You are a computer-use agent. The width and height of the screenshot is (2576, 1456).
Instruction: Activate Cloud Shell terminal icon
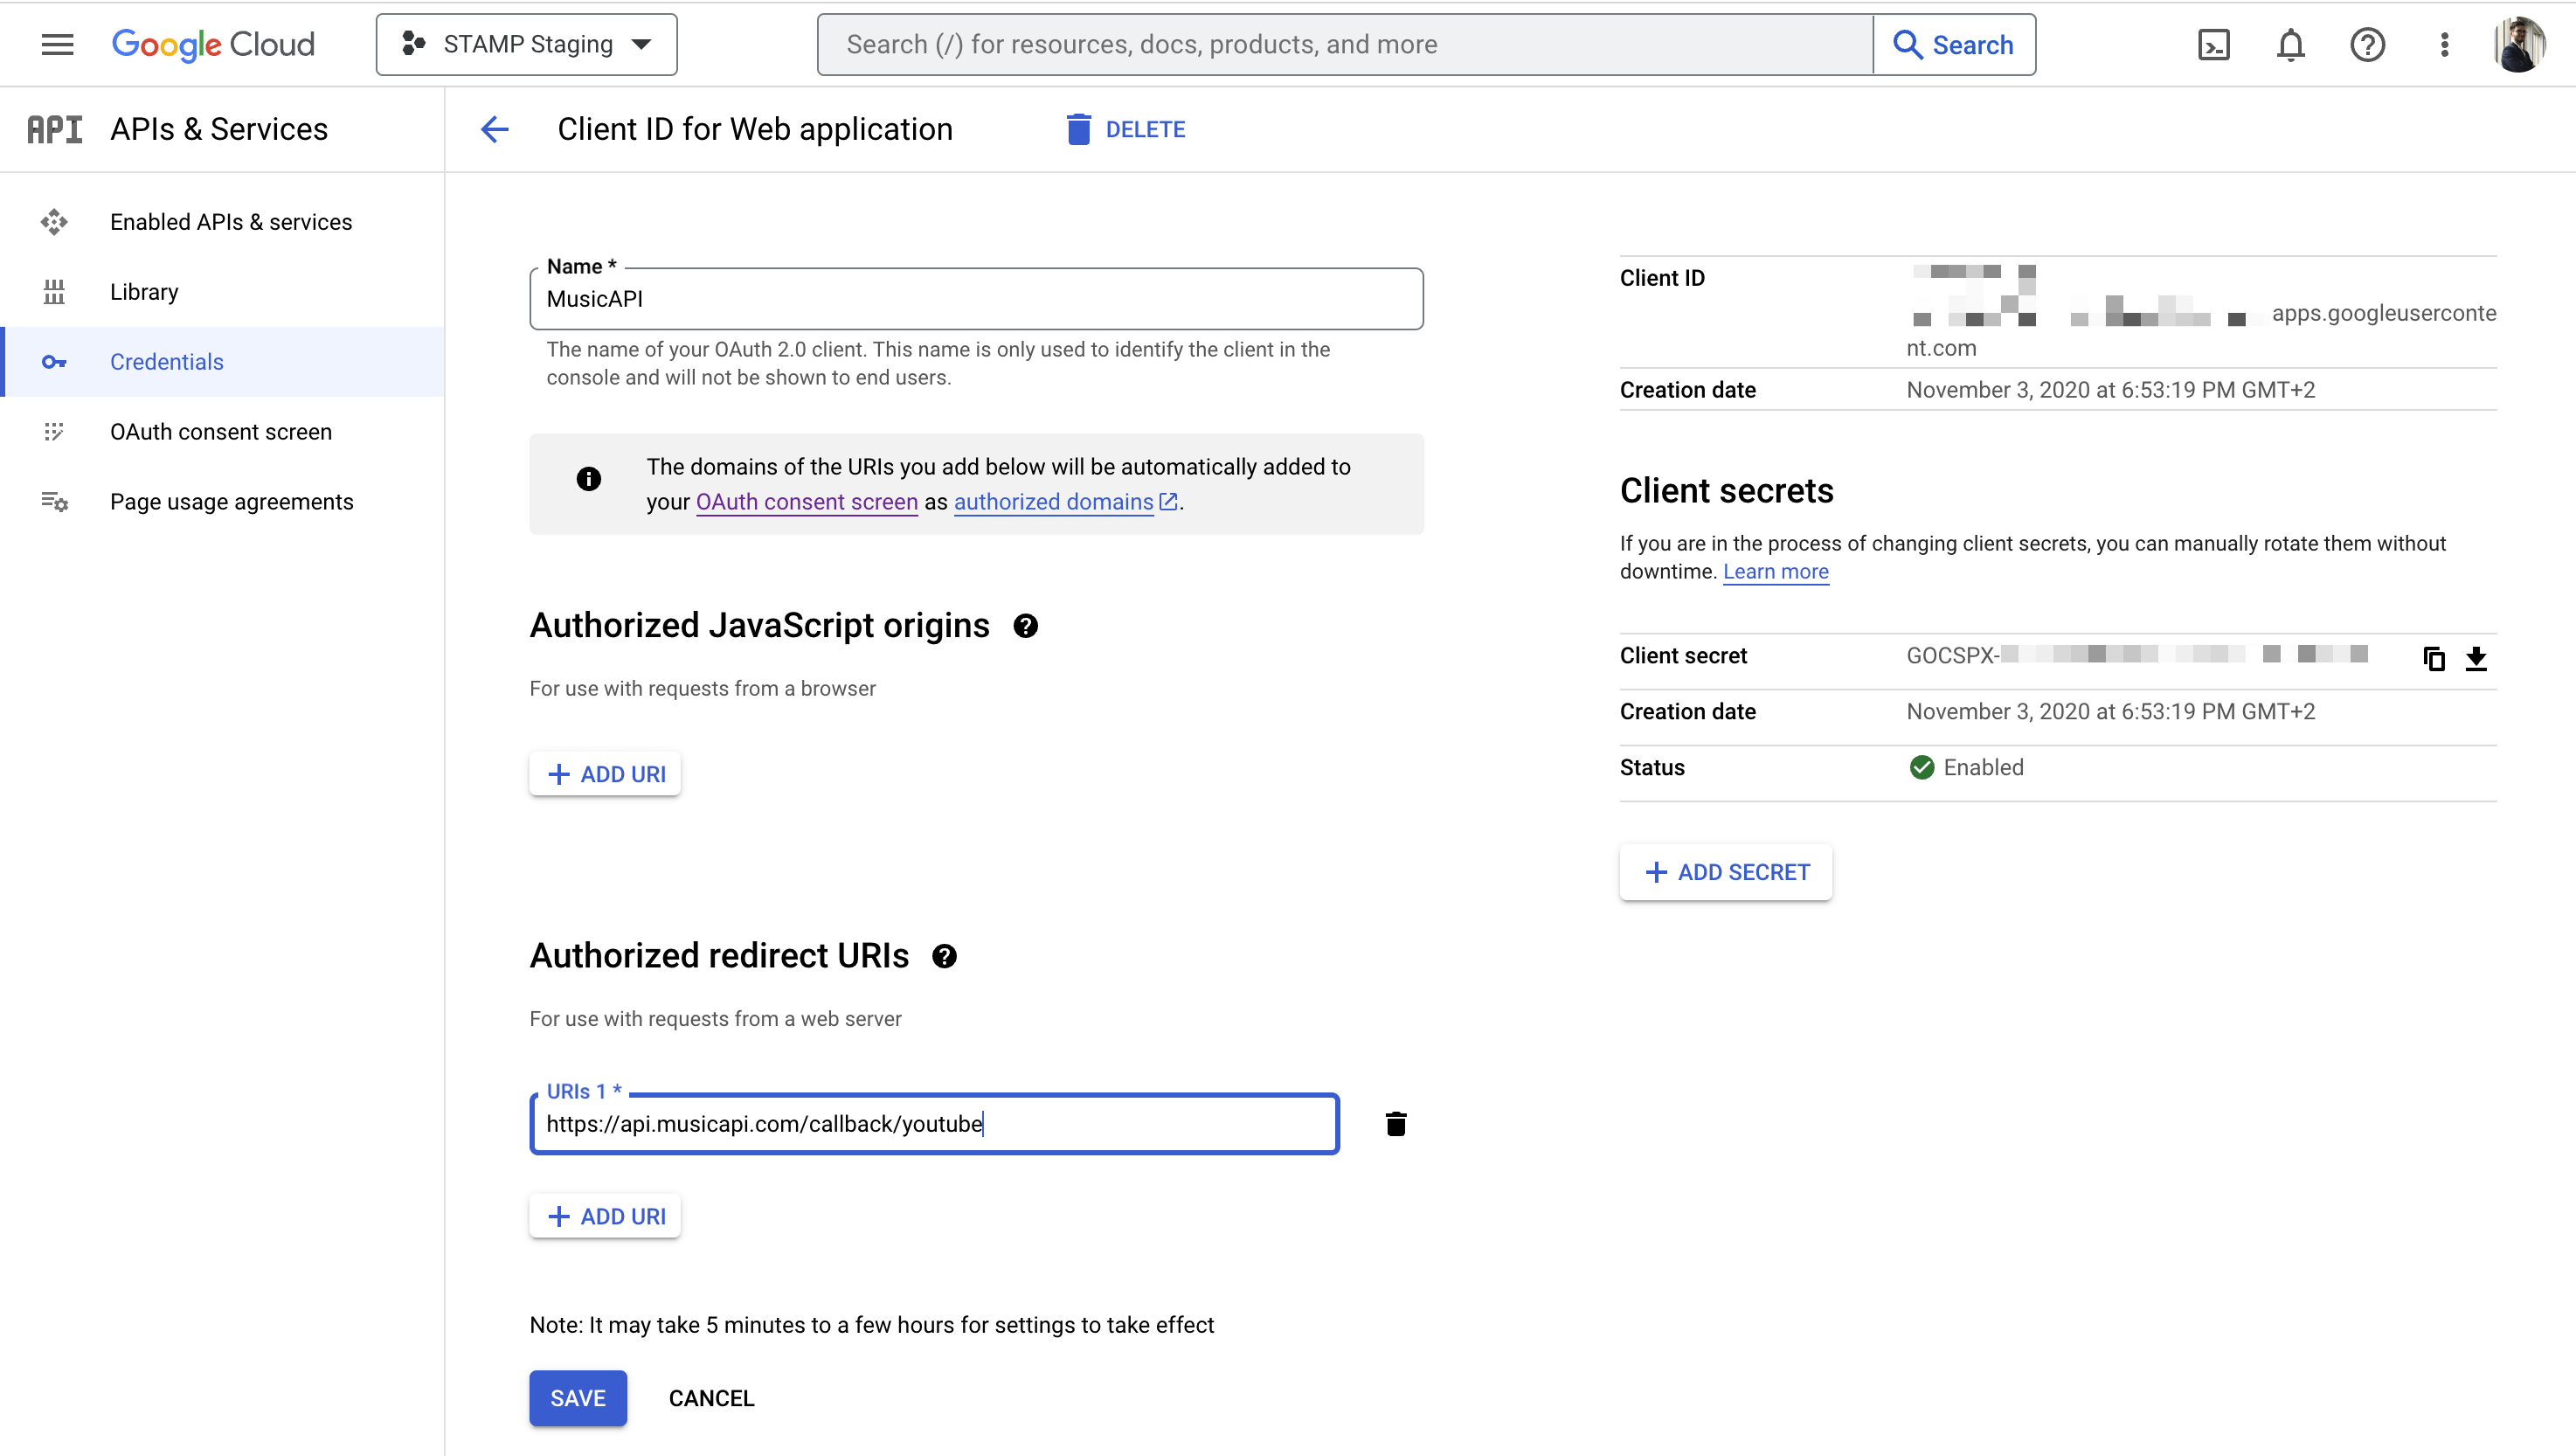click(2213, 44)
